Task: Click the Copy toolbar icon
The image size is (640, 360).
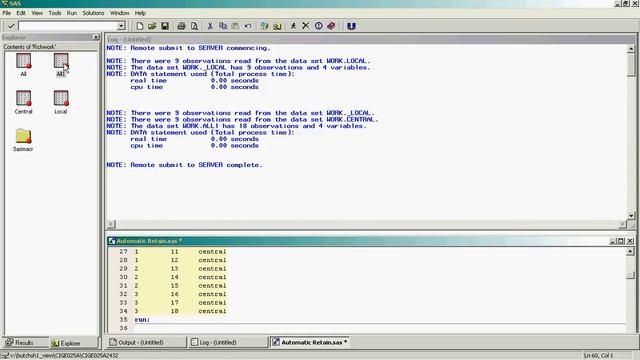Action: coord(223,26)
